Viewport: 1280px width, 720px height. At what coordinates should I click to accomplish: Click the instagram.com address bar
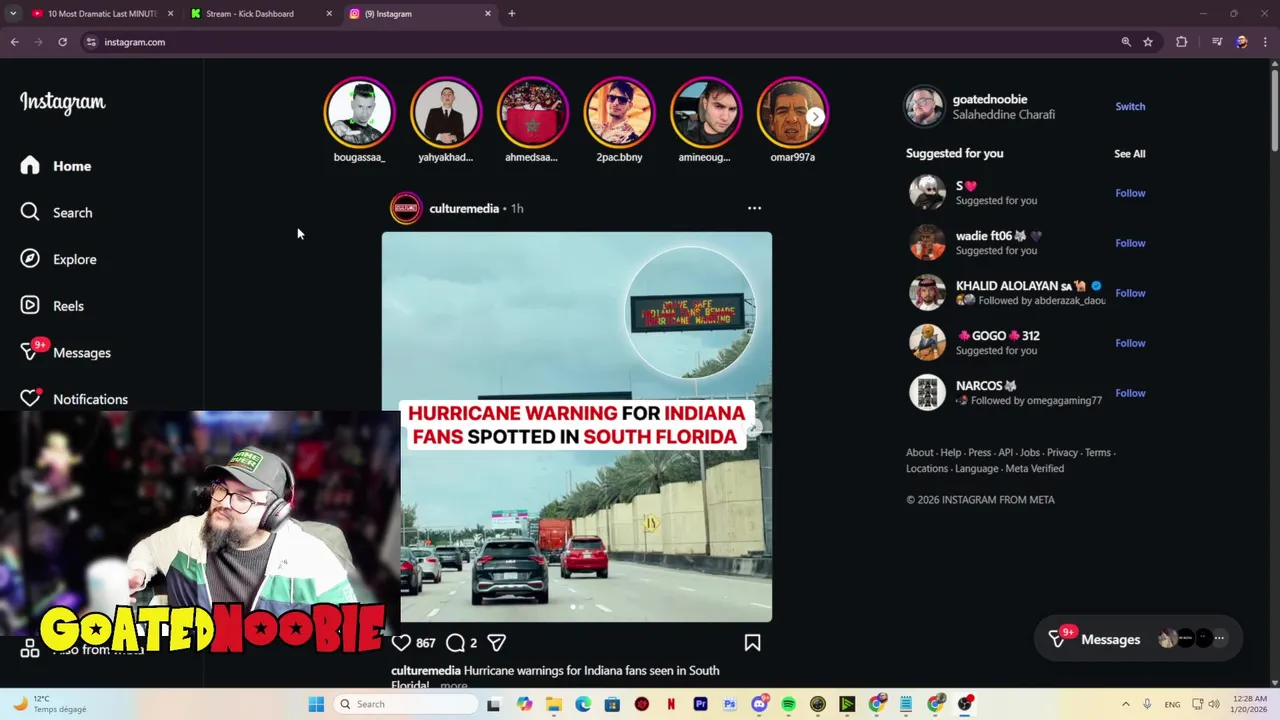point(600,42)
